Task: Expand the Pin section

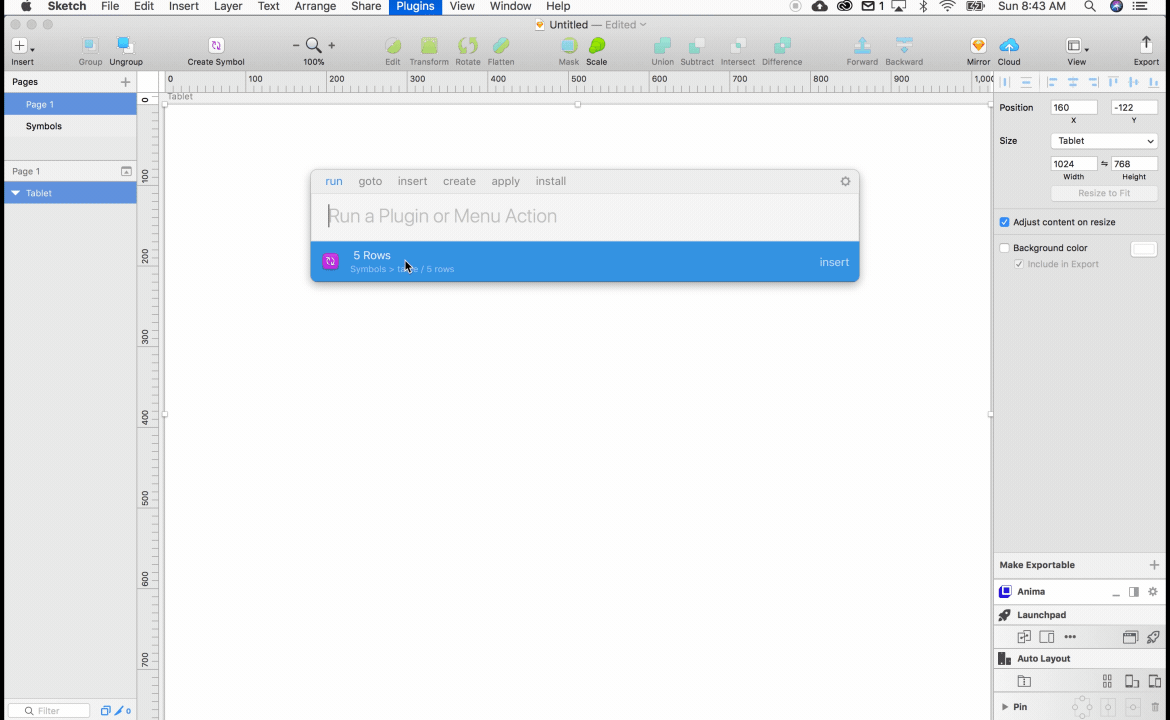Action: click(x=1006, y=706)
